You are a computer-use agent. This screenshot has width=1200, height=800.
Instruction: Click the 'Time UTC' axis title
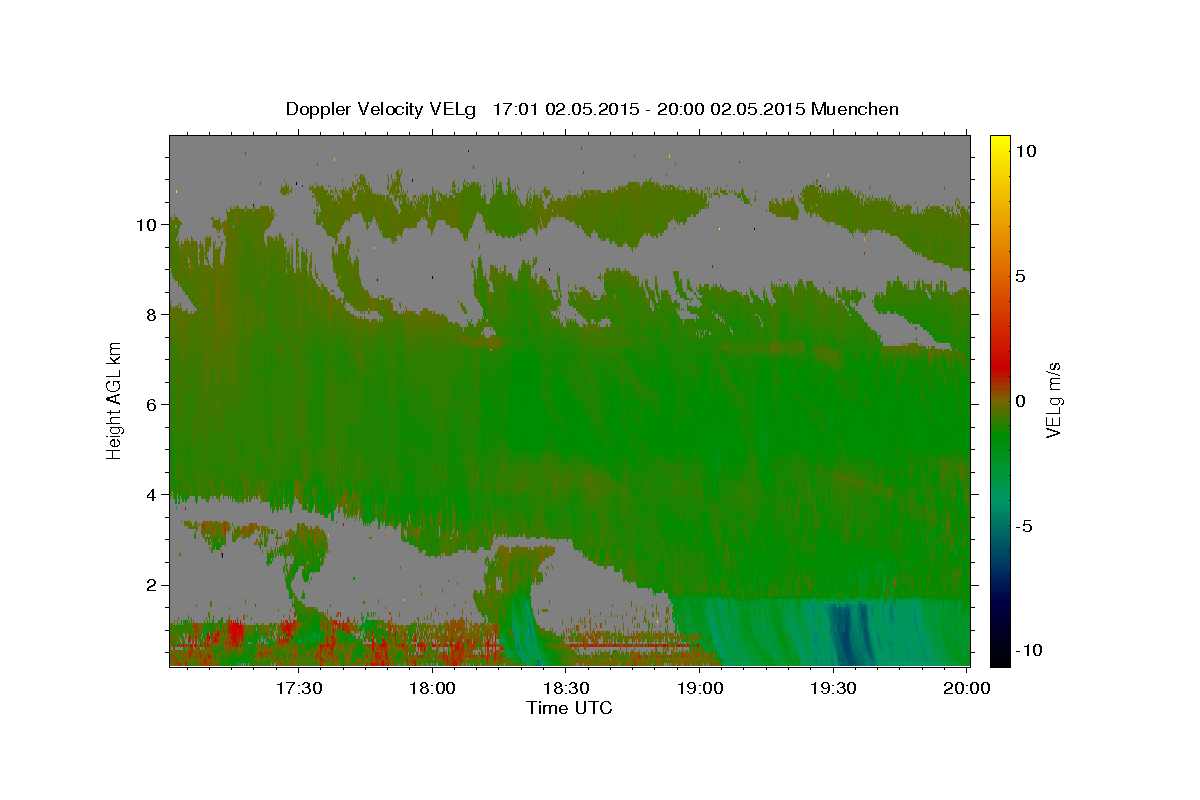pos(569,708)
